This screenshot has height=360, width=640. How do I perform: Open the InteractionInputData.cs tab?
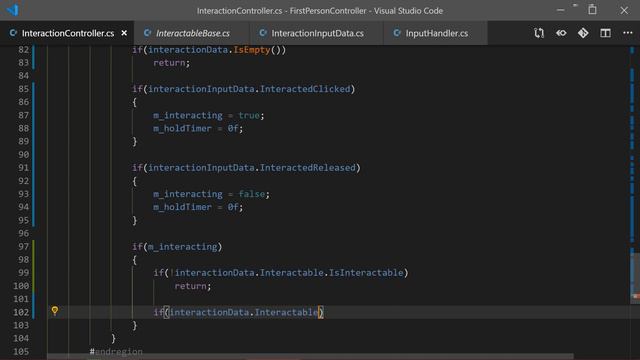pos(317,33)
